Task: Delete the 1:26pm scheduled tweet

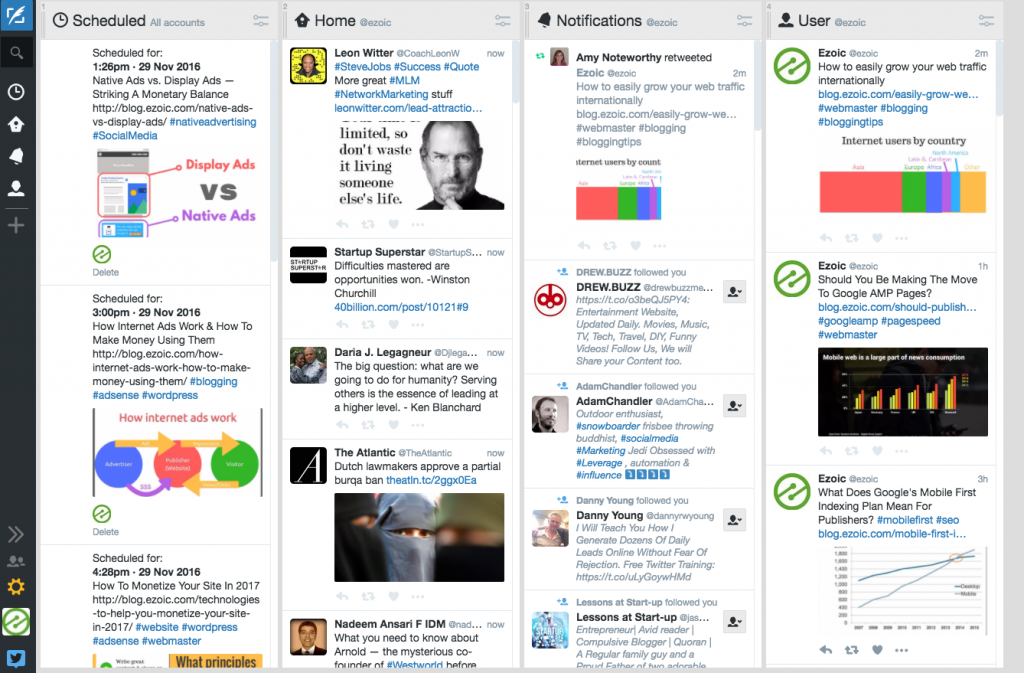Action: point(105,272)
